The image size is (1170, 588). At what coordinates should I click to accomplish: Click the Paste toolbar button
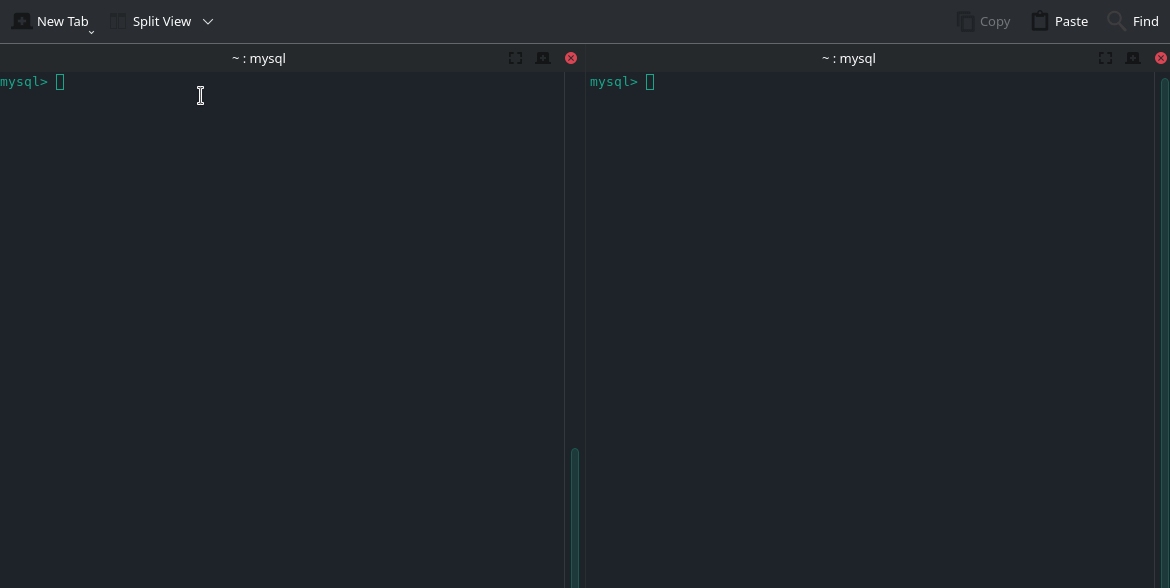coord(1060,22)
